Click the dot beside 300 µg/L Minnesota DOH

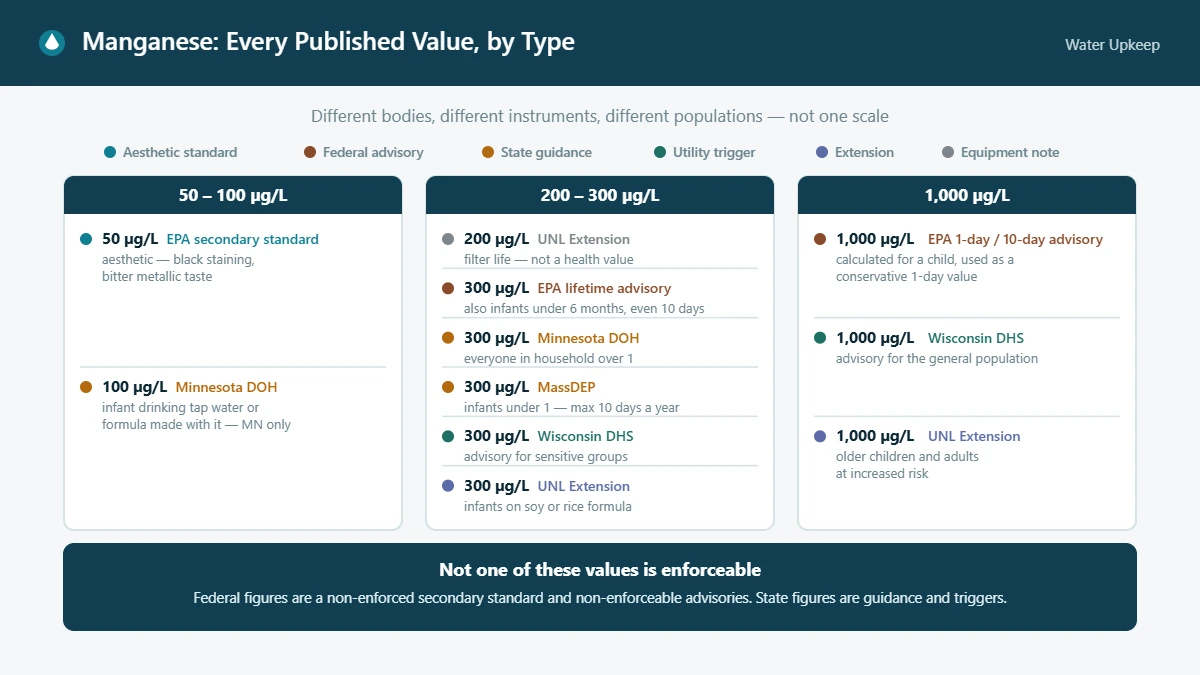coord(448,338)
